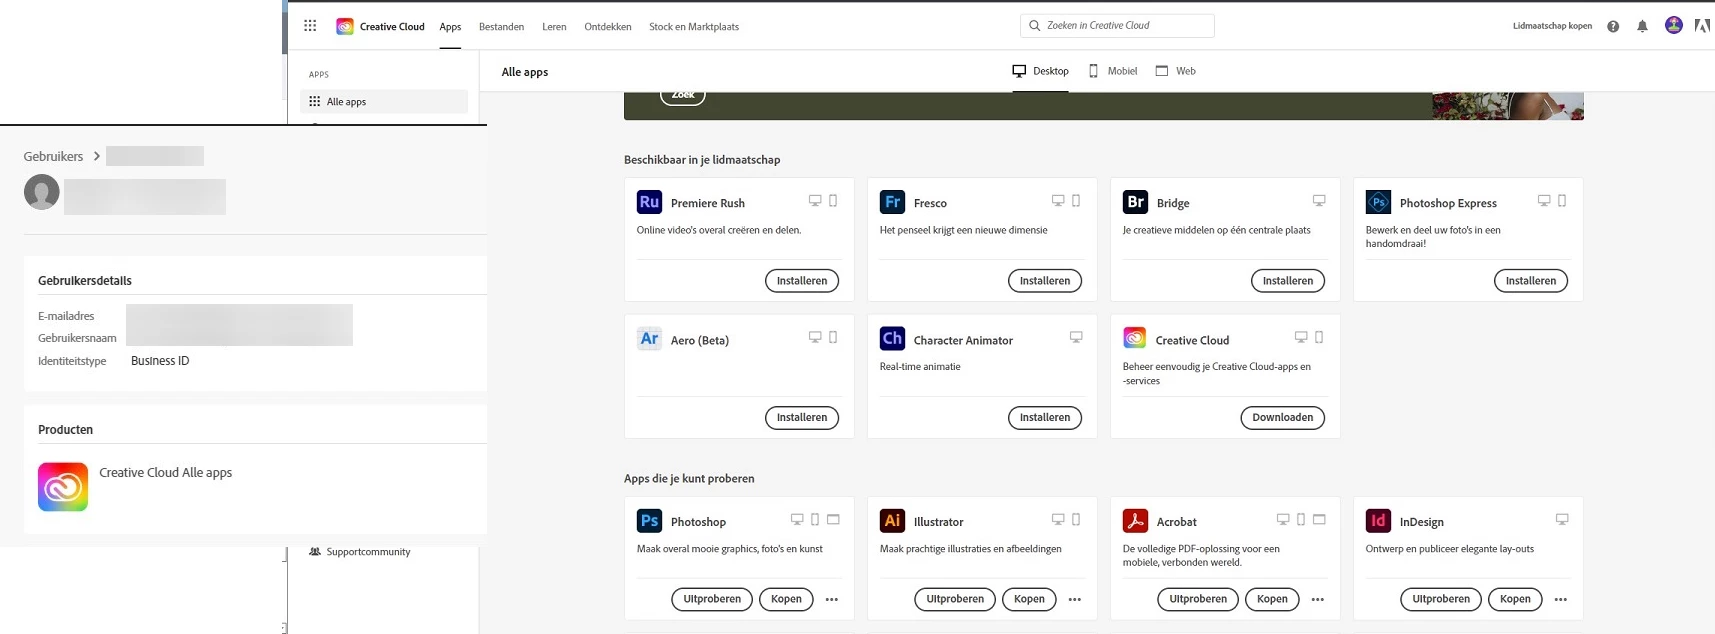
Task: Click the Creative Cloud Alle apps product icon
Action: (63, 487)
